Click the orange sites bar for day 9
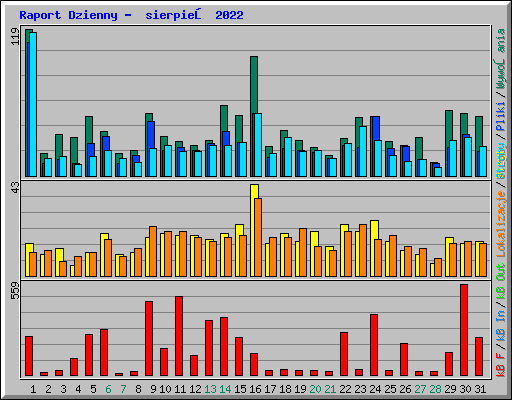Image resolution: width=512 pixels, height=400 pixels. [153, 251]
